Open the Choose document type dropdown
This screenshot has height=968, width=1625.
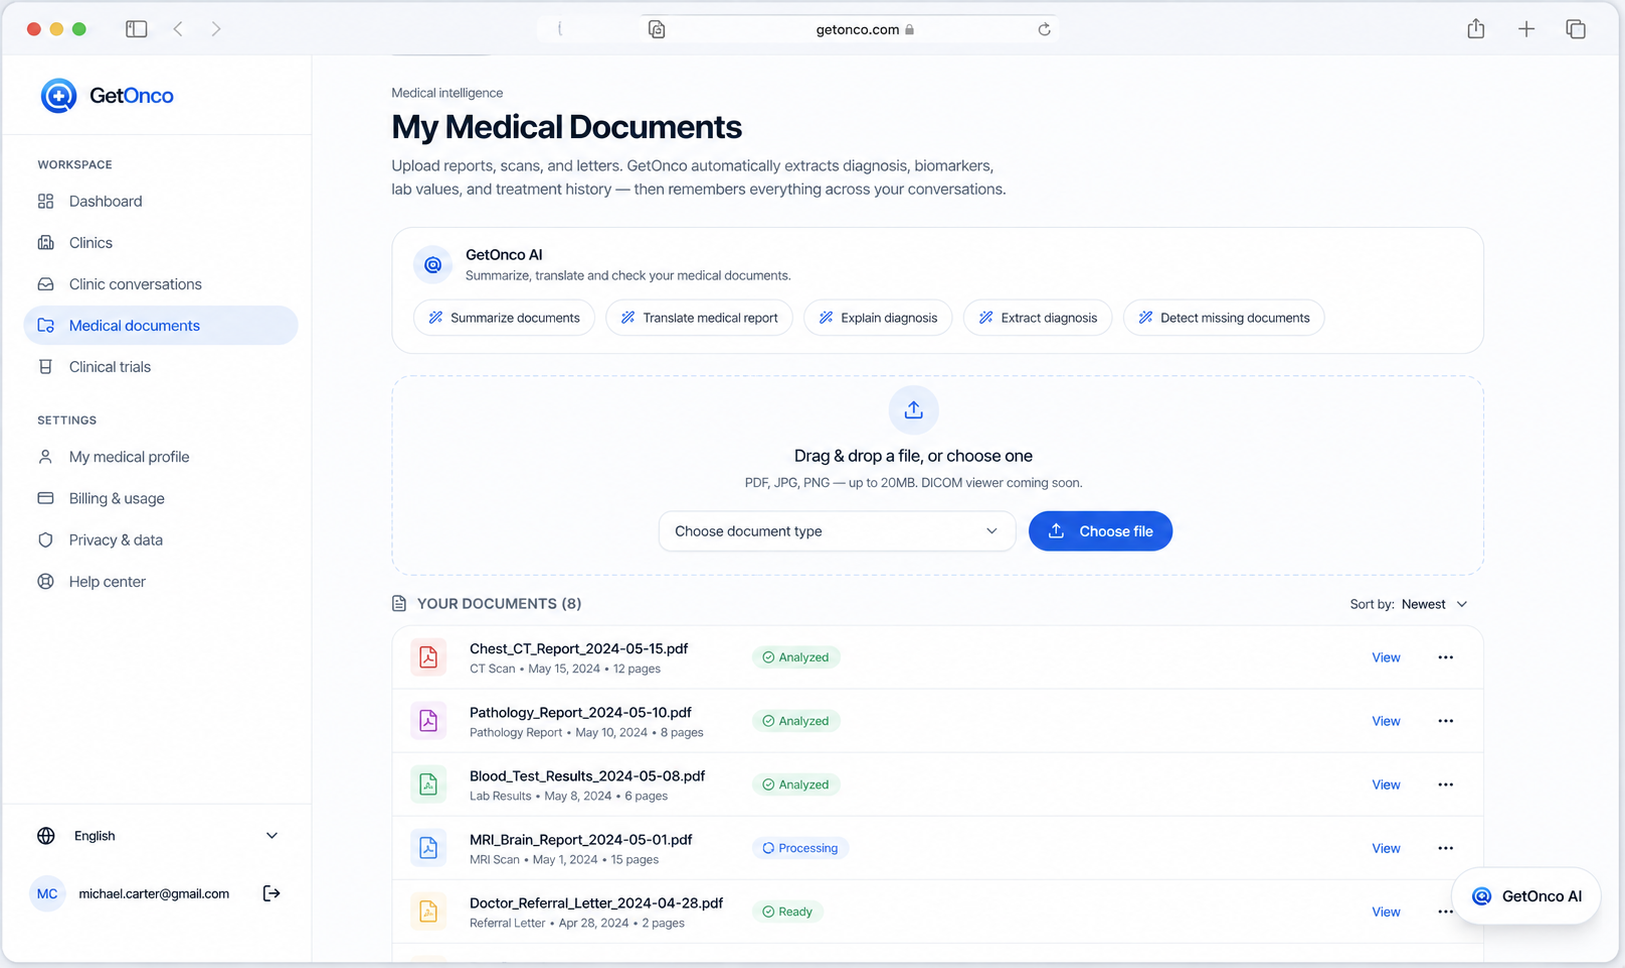(837, 531)
